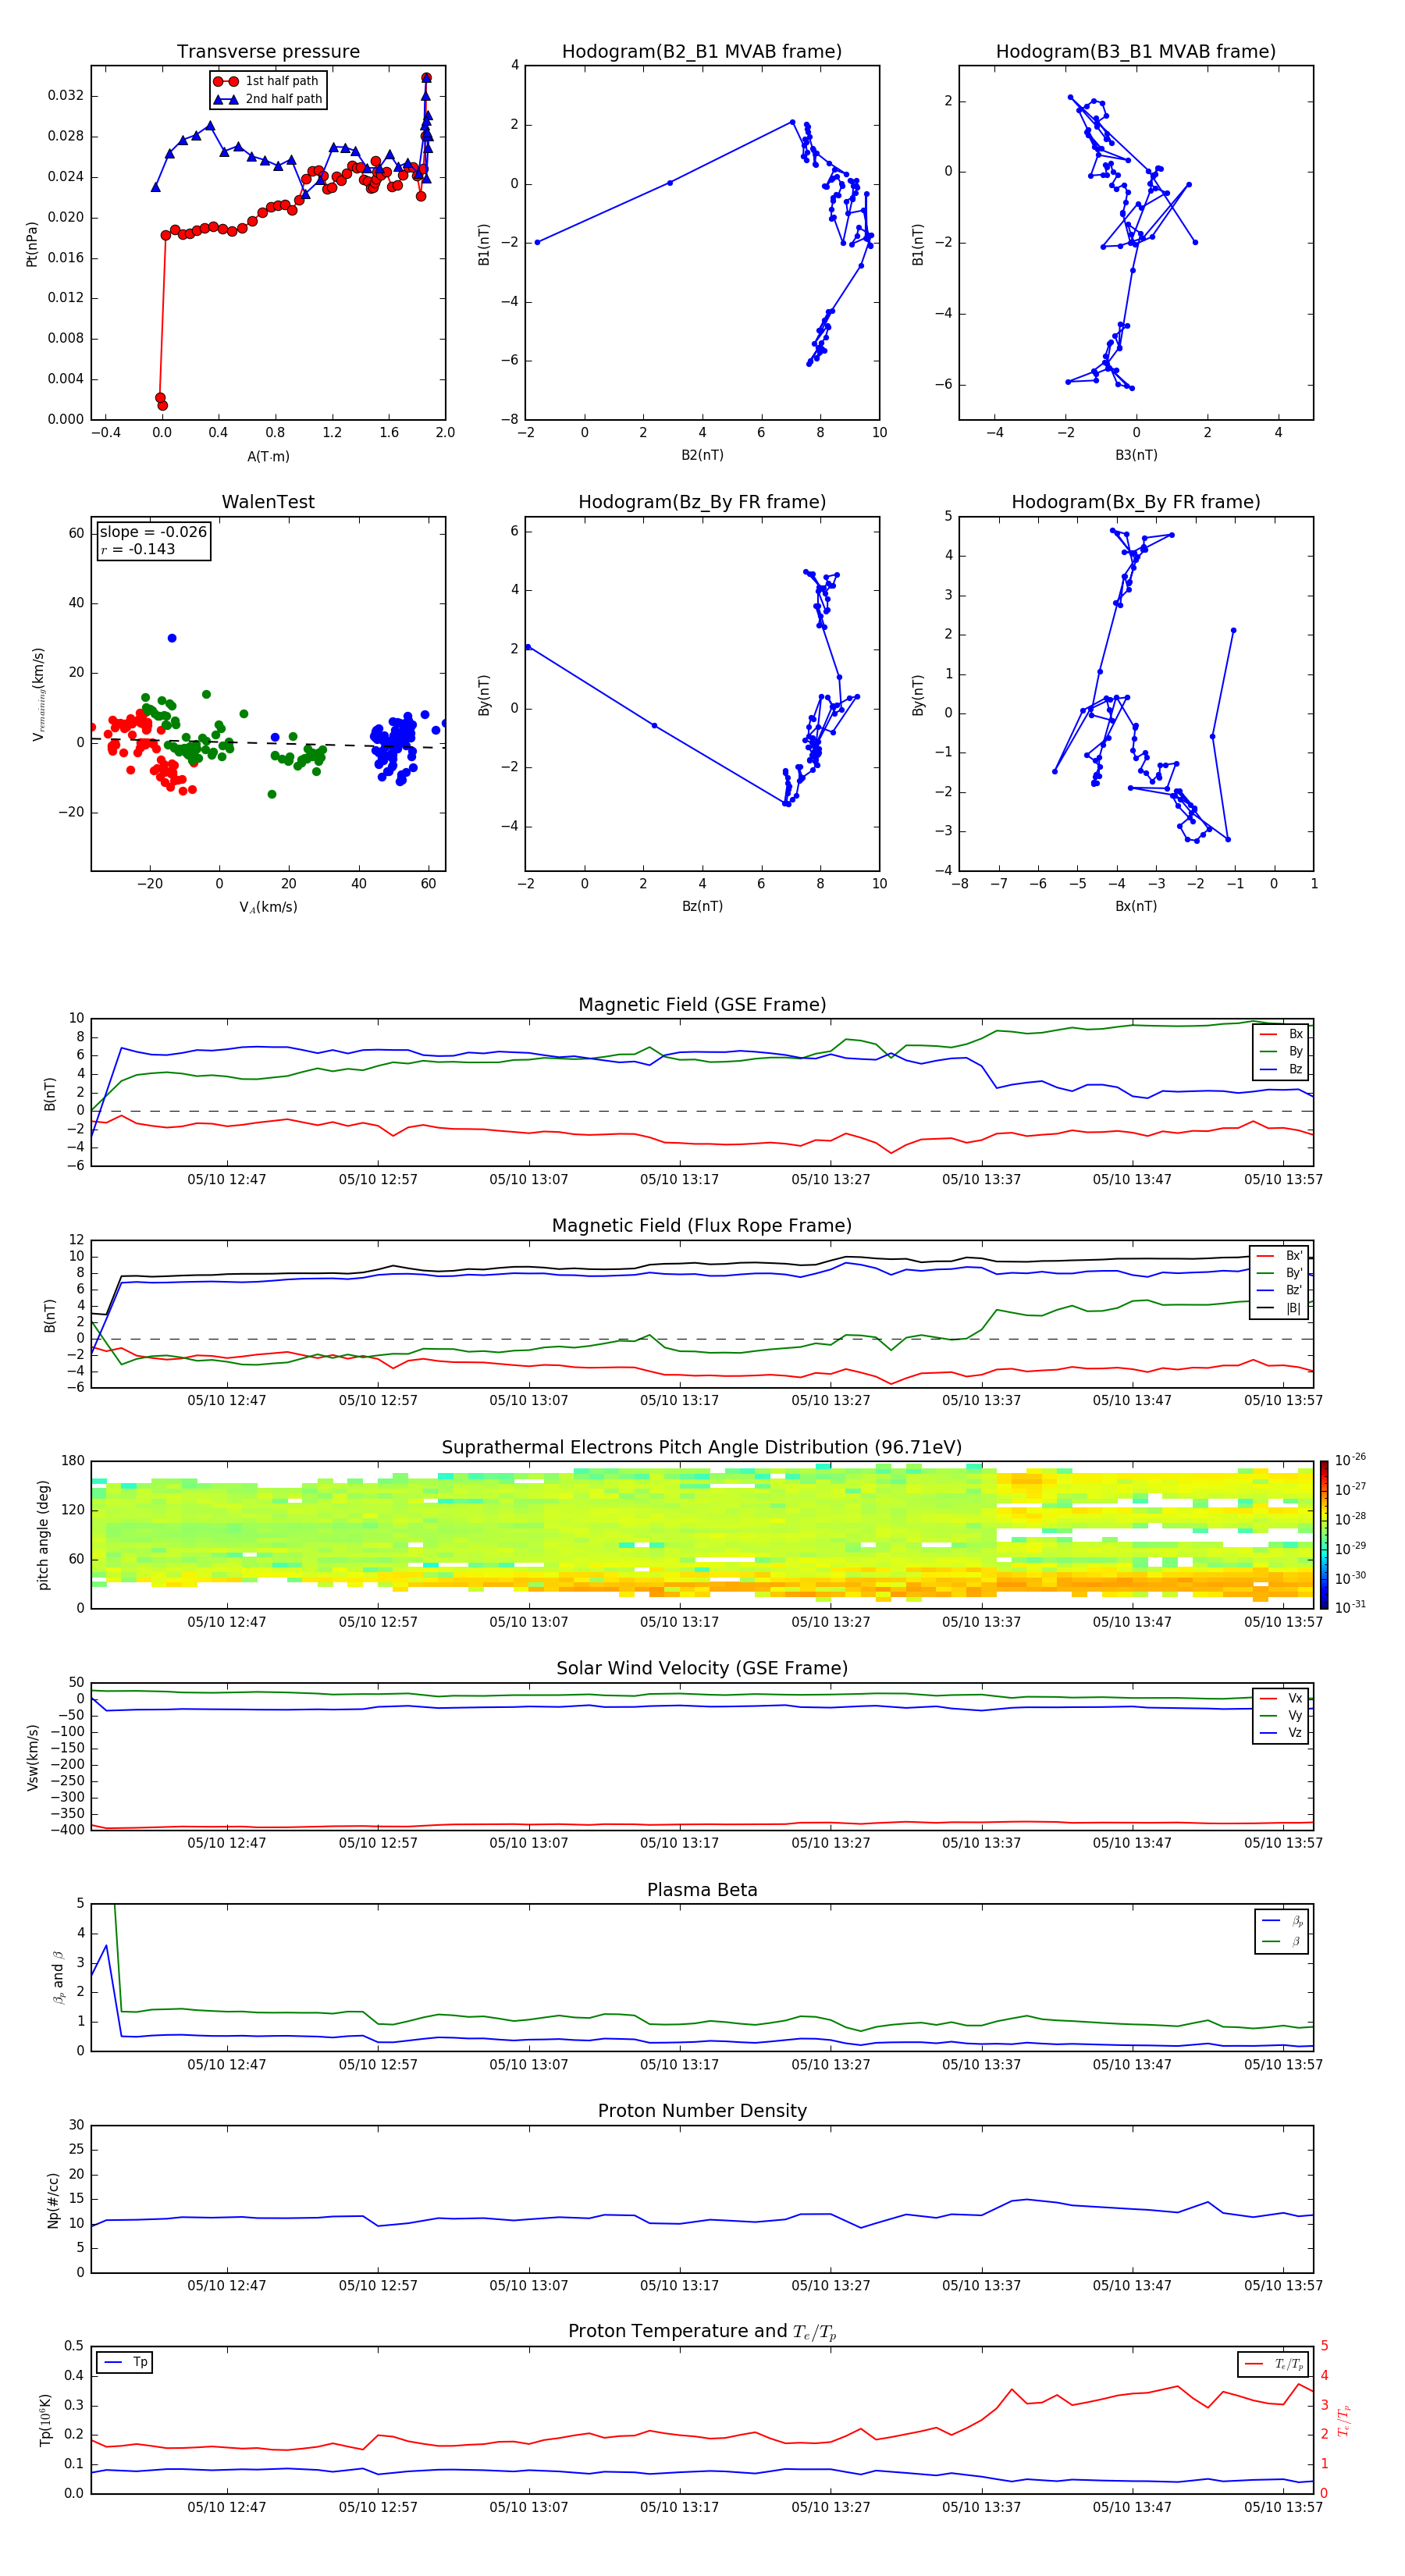Click the By entry in GSE legend
This screenshot has height=2576, width=1405.
[x=1282, y=1052]
